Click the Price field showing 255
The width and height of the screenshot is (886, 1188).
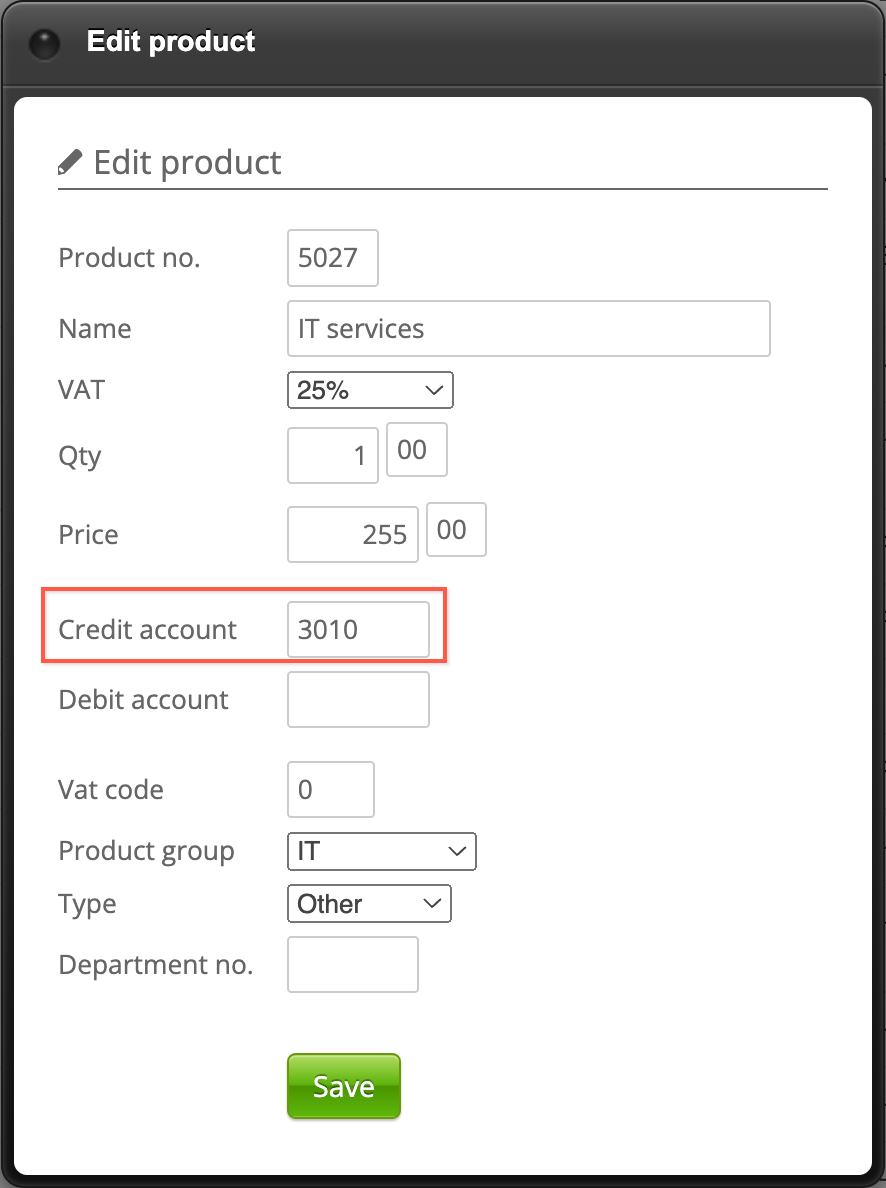click(352, 534)
